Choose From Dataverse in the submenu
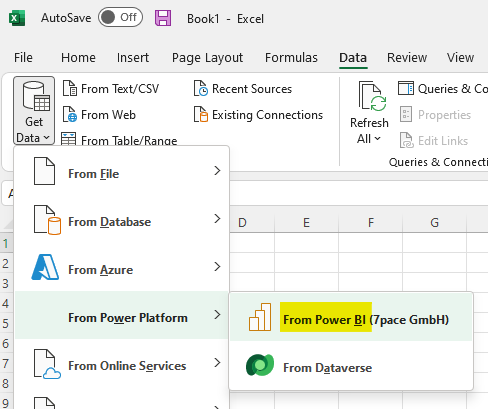 (351, 365)
